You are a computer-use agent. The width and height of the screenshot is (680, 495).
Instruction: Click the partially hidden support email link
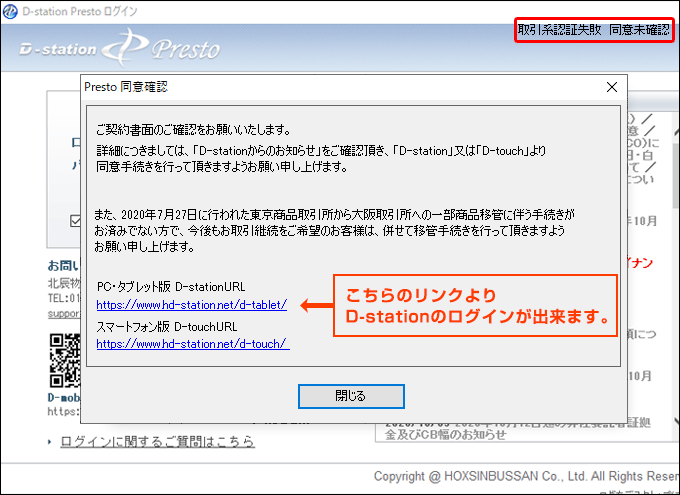click(x=65, y=313)
